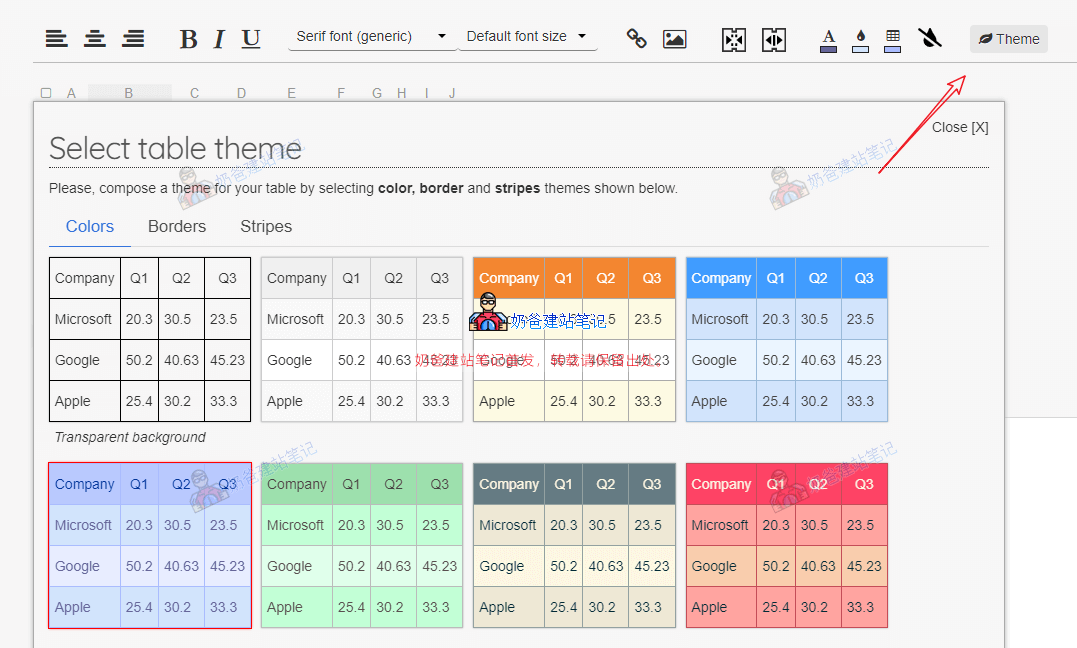Select the green table color theme
1077x648 pixels.
tap(362, 546)
